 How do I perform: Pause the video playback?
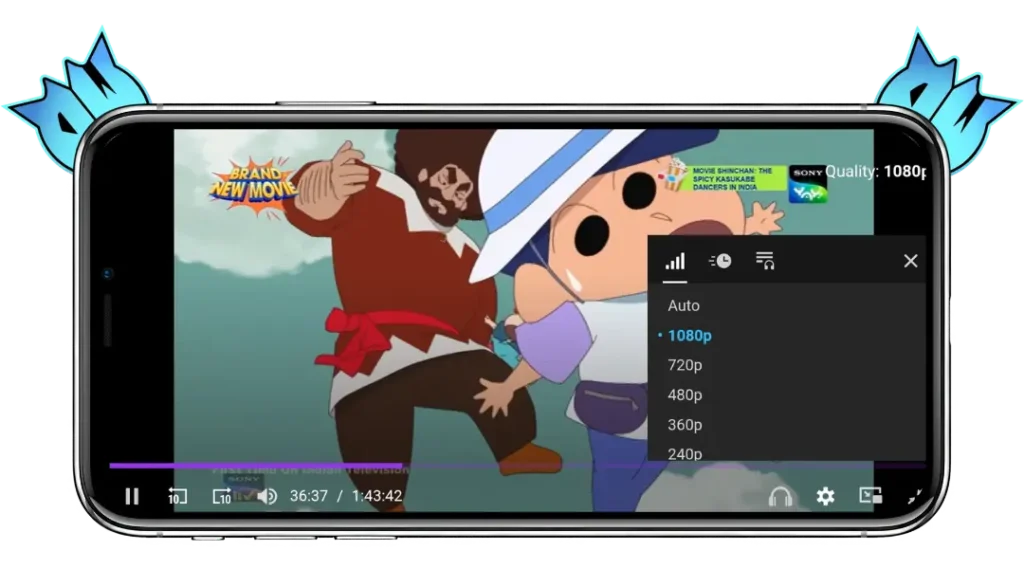pyautogui.click(x=132, y=496)
